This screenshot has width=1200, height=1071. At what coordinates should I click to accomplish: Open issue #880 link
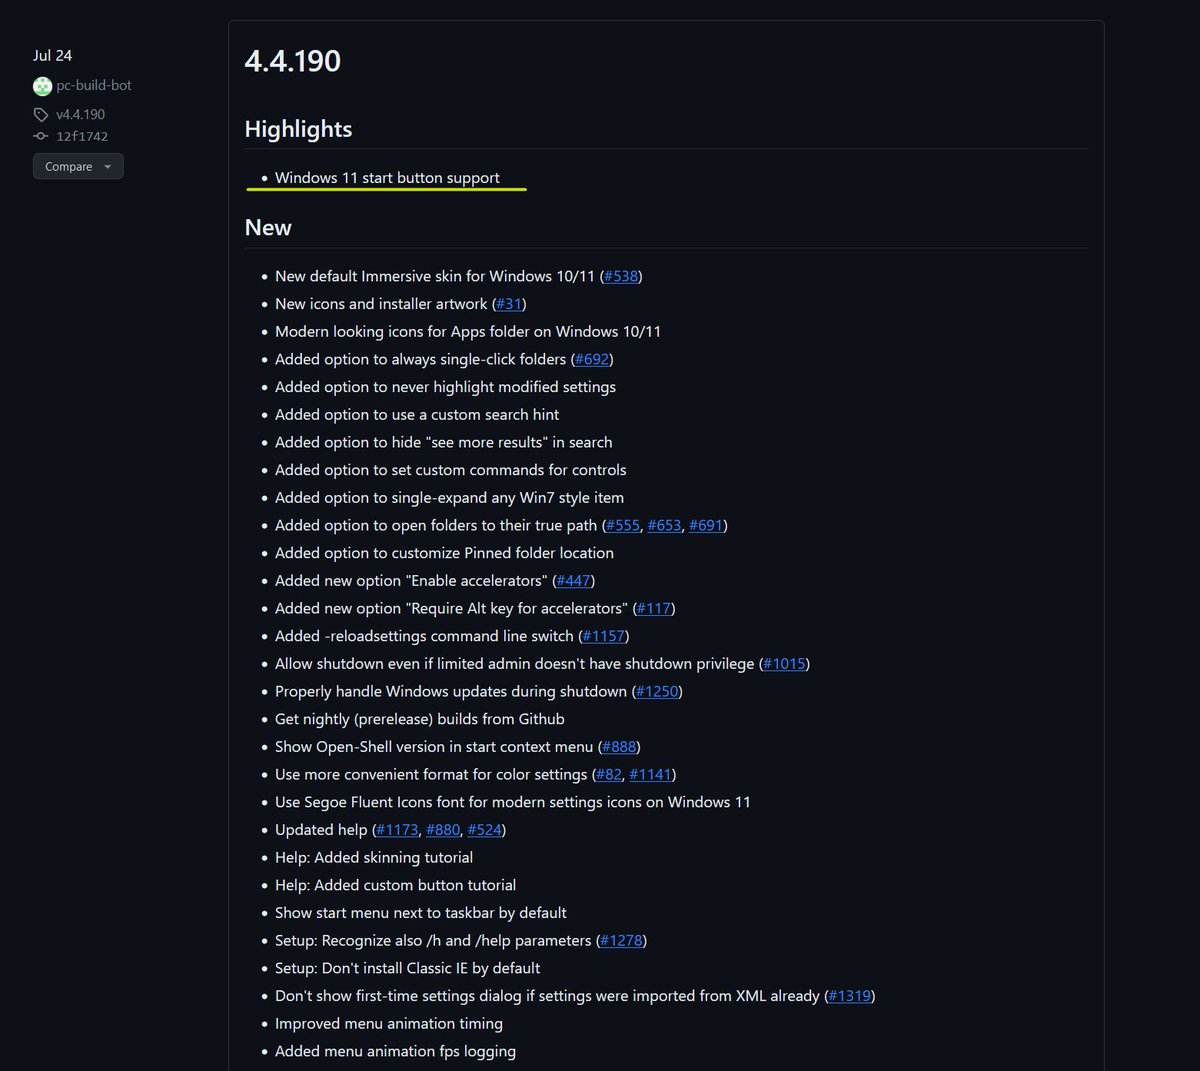coord(443,830)
